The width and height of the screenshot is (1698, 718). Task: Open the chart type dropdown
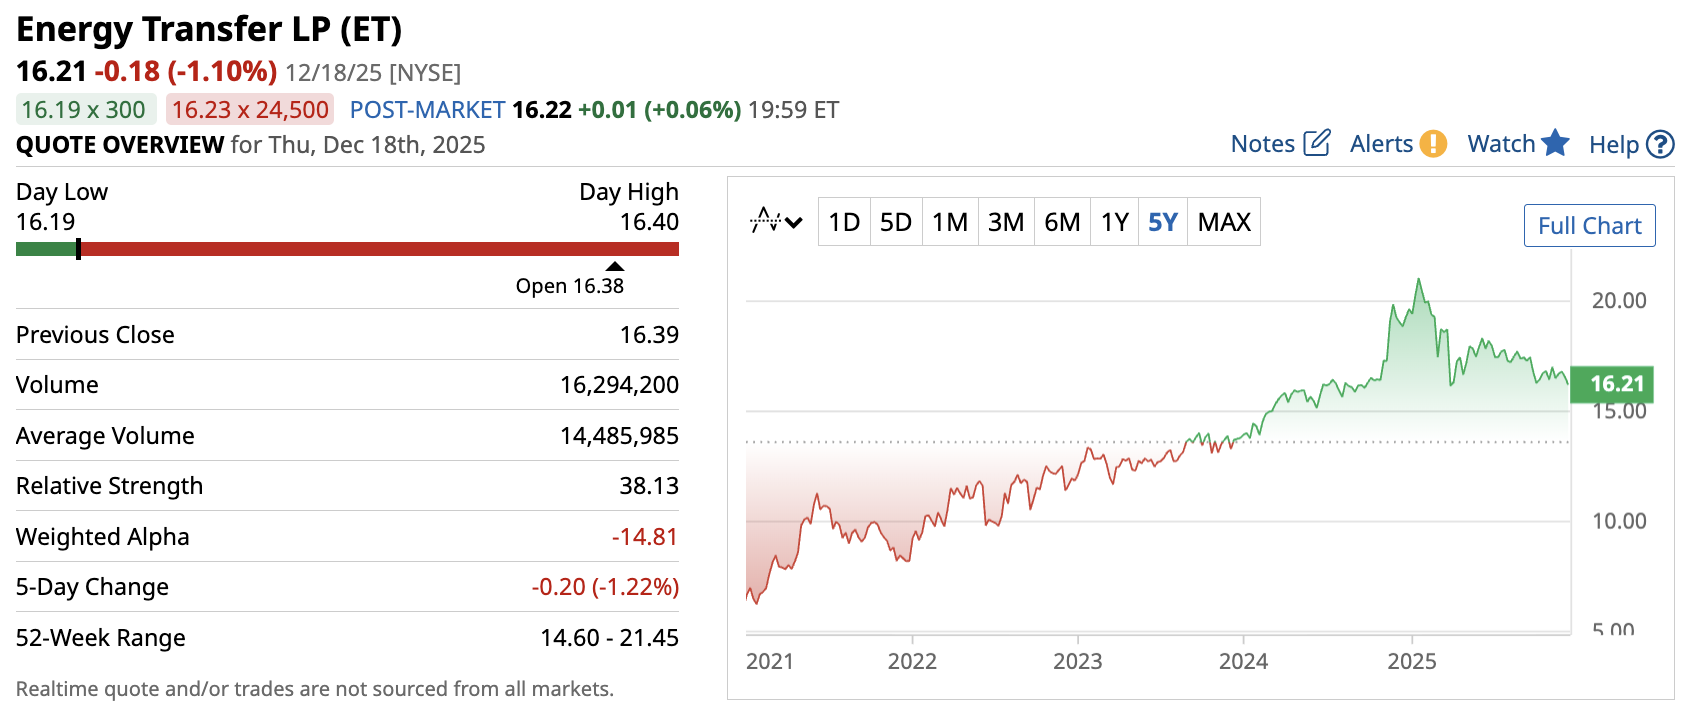click(x=777, y=221)
